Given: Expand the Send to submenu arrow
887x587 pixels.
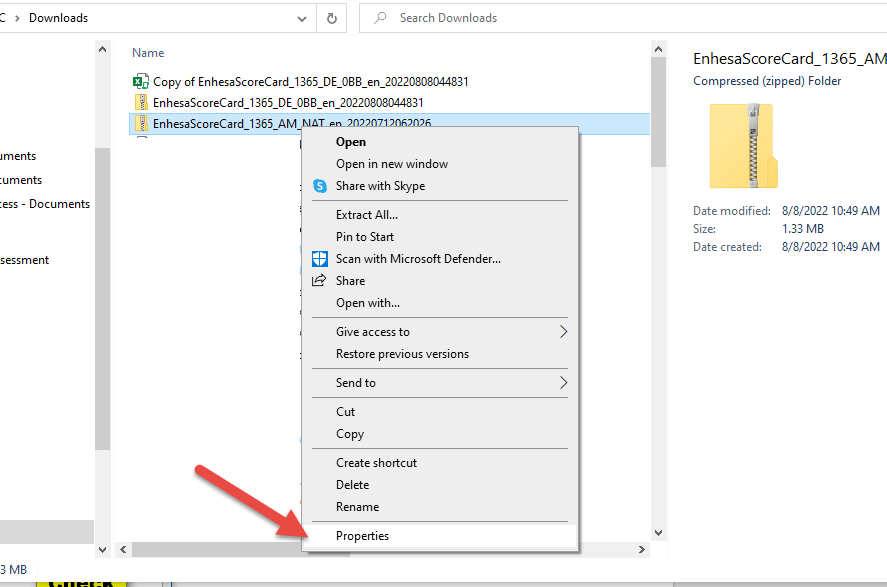Looking at the screenshot, I should coord(563,383).
